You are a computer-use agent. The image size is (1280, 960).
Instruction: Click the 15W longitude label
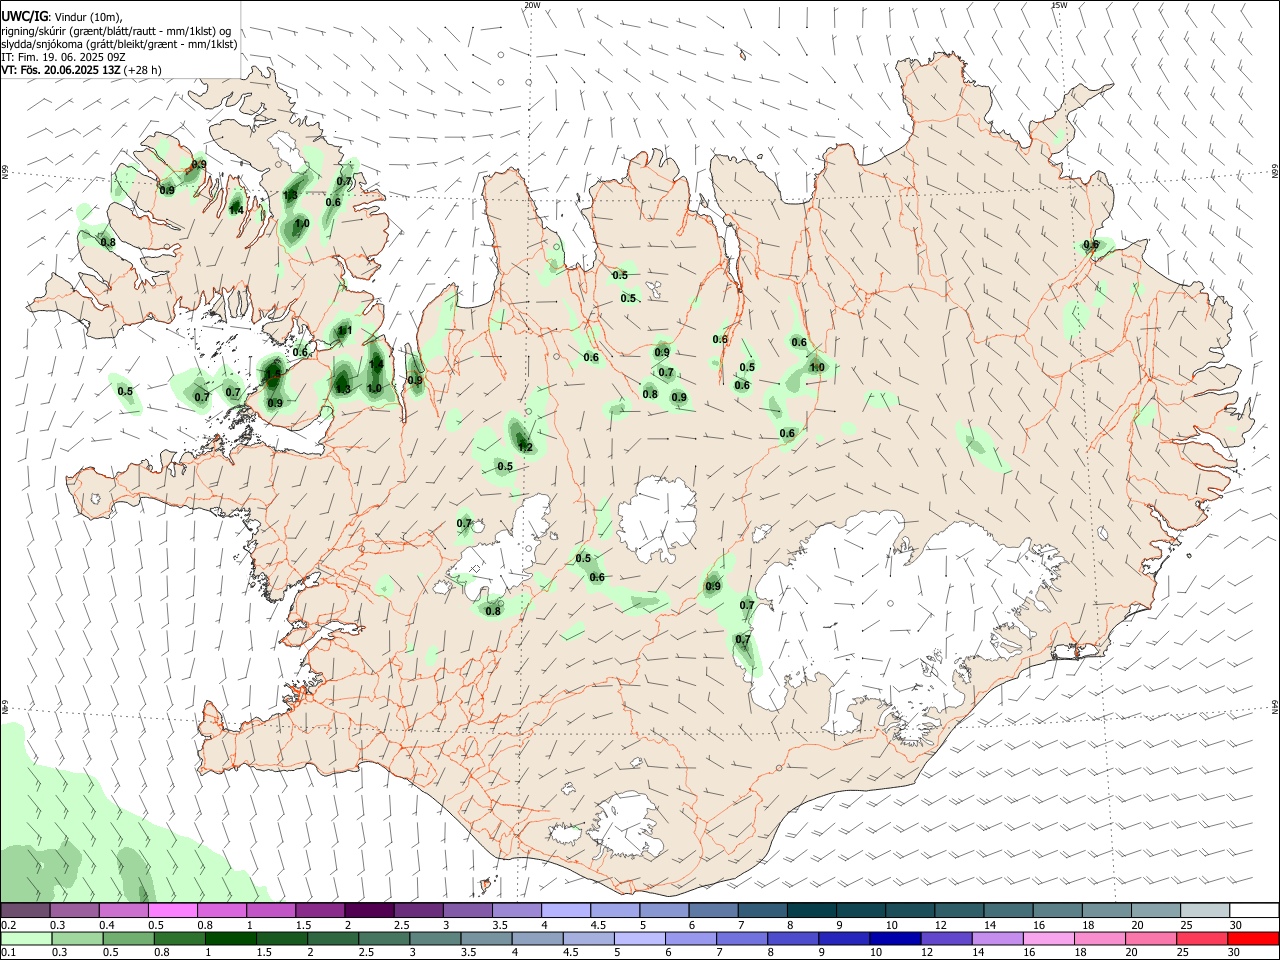coord(1060,5)
